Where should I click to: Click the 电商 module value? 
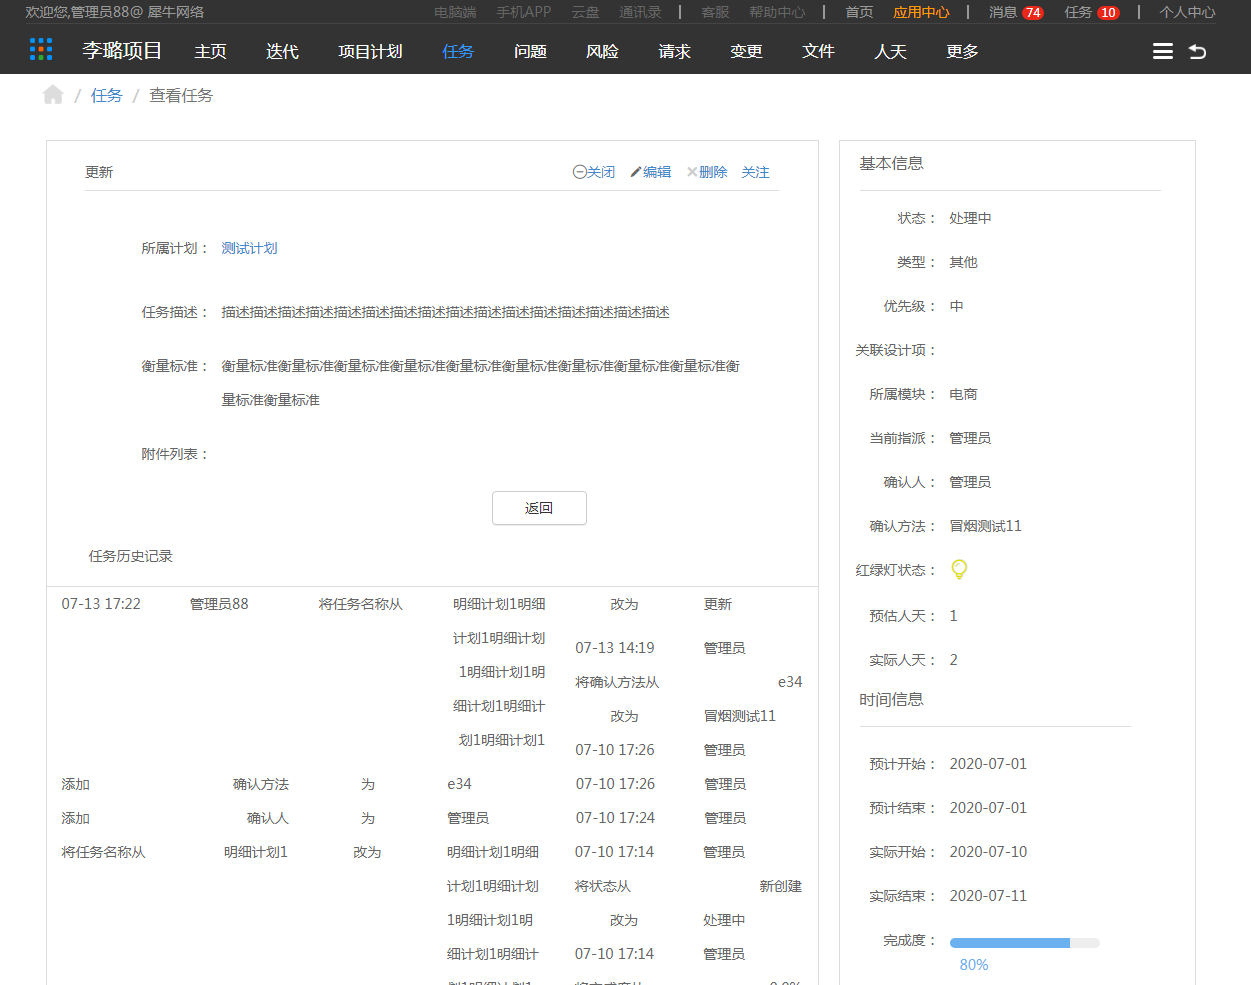click(963, 394)
